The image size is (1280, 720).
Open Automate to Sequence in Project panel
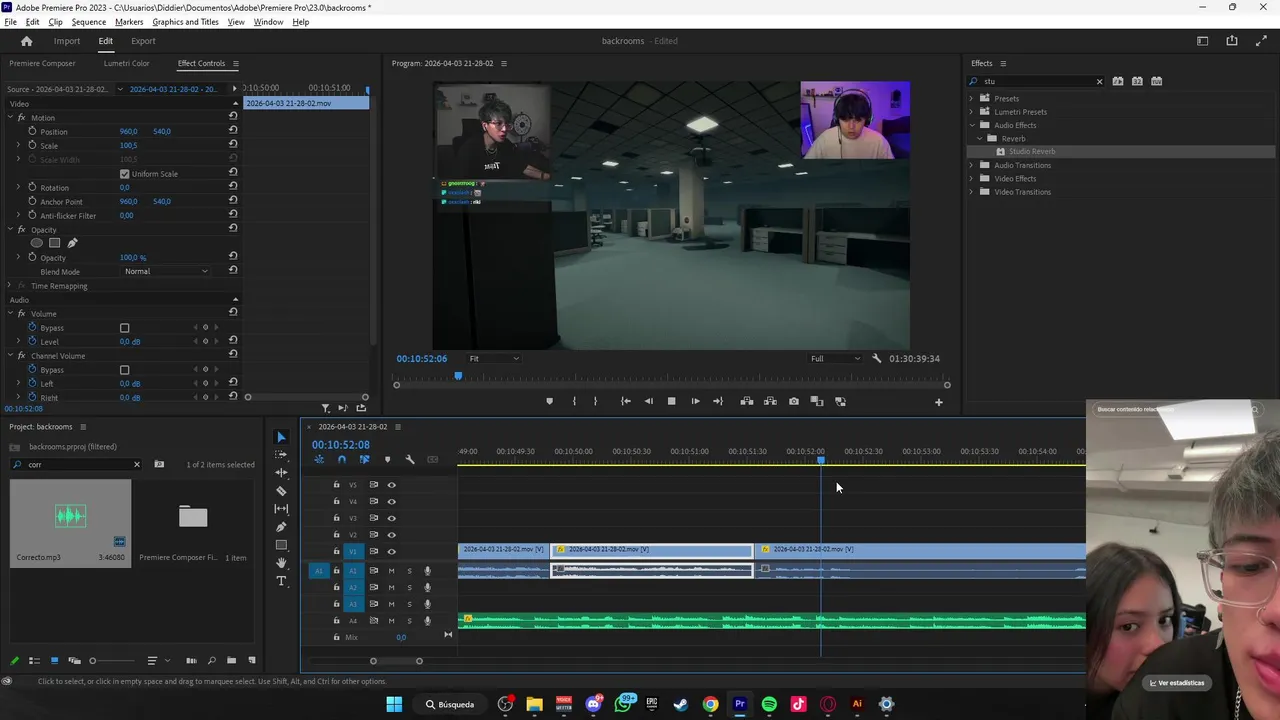(191, 660)
